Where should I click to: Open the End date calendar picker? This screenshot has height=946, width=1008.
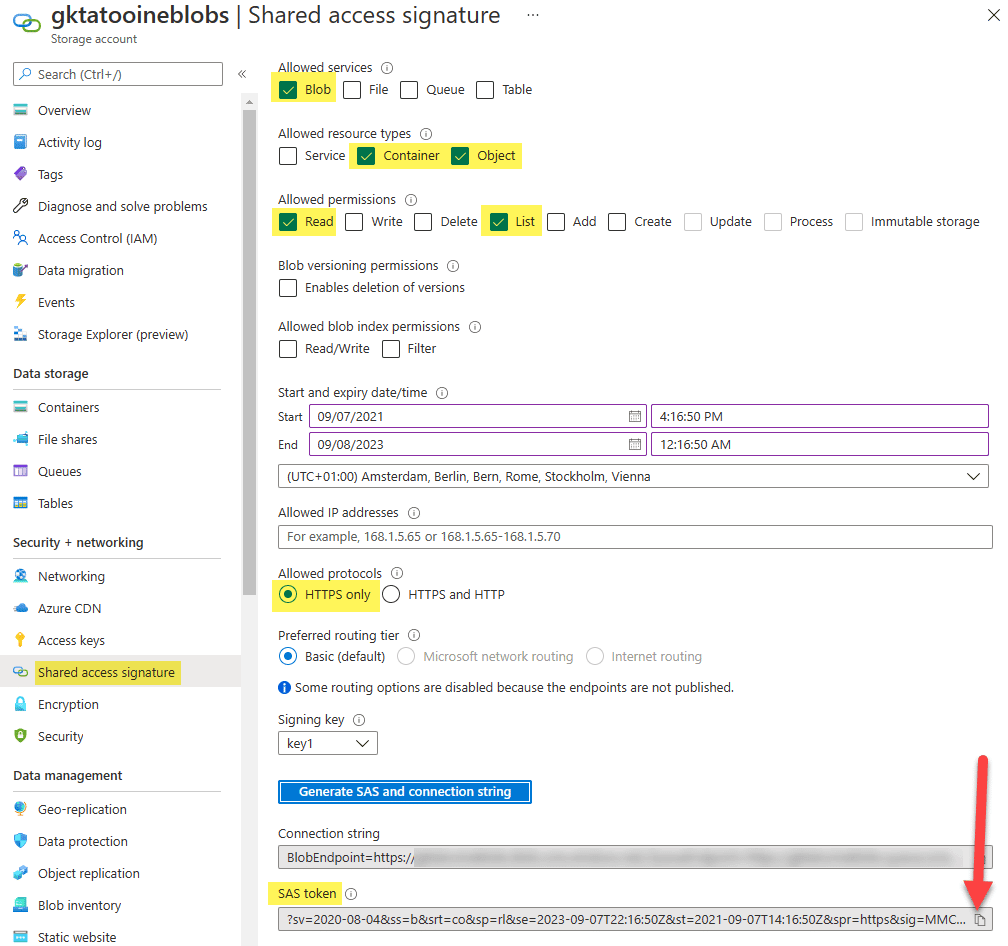634,444
